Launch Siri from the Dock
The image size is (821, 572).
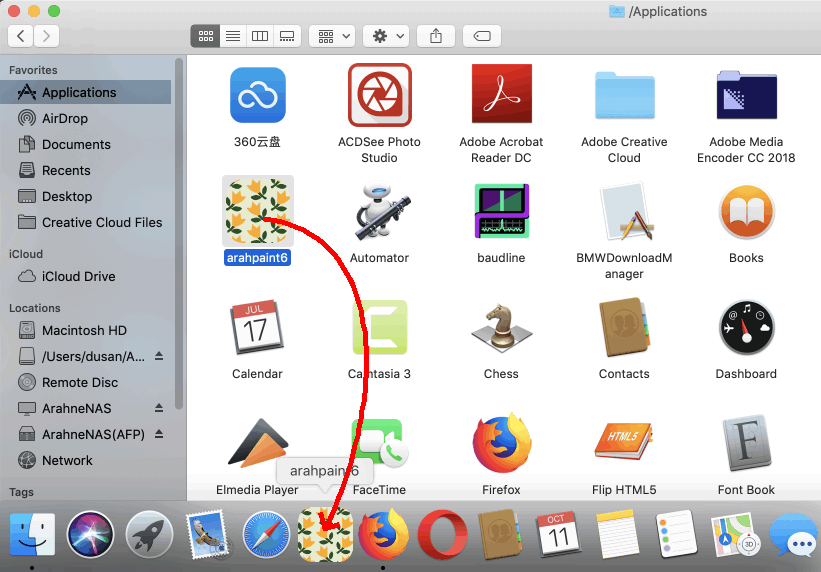tap(90, 535)
